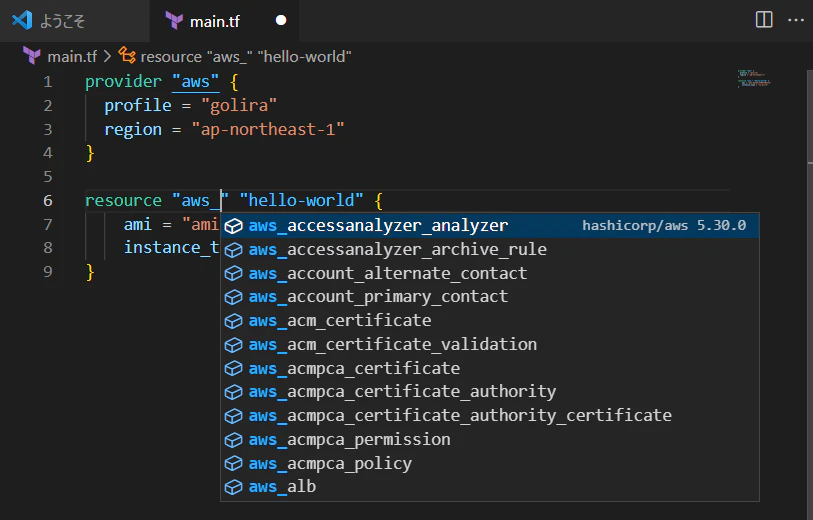This screenshot has height=520, width=813.
Task: Click the region attribute name
Action: pyautogui.click(x=133, y=129)
